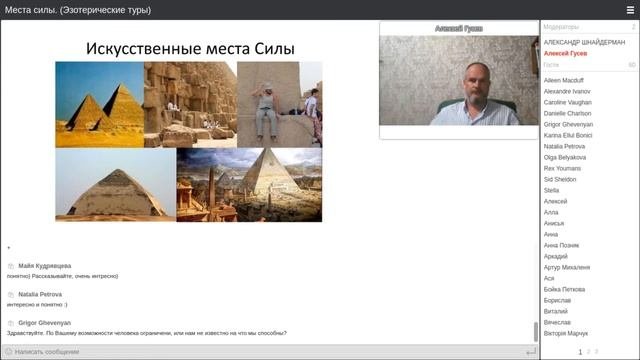Click Grigor Ghevenyan's name in the chat
The height and width of the screenshot is (360, 640).
click(x=44, y=323)
